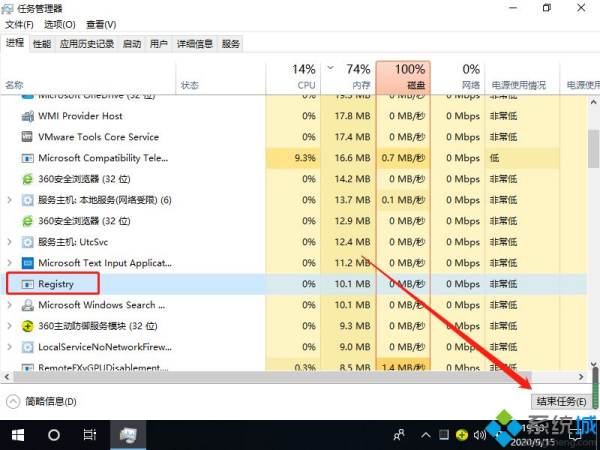Click the 0.7 MB/秒 disk value
Screen dimensions: 600x450
pos(403,158)
